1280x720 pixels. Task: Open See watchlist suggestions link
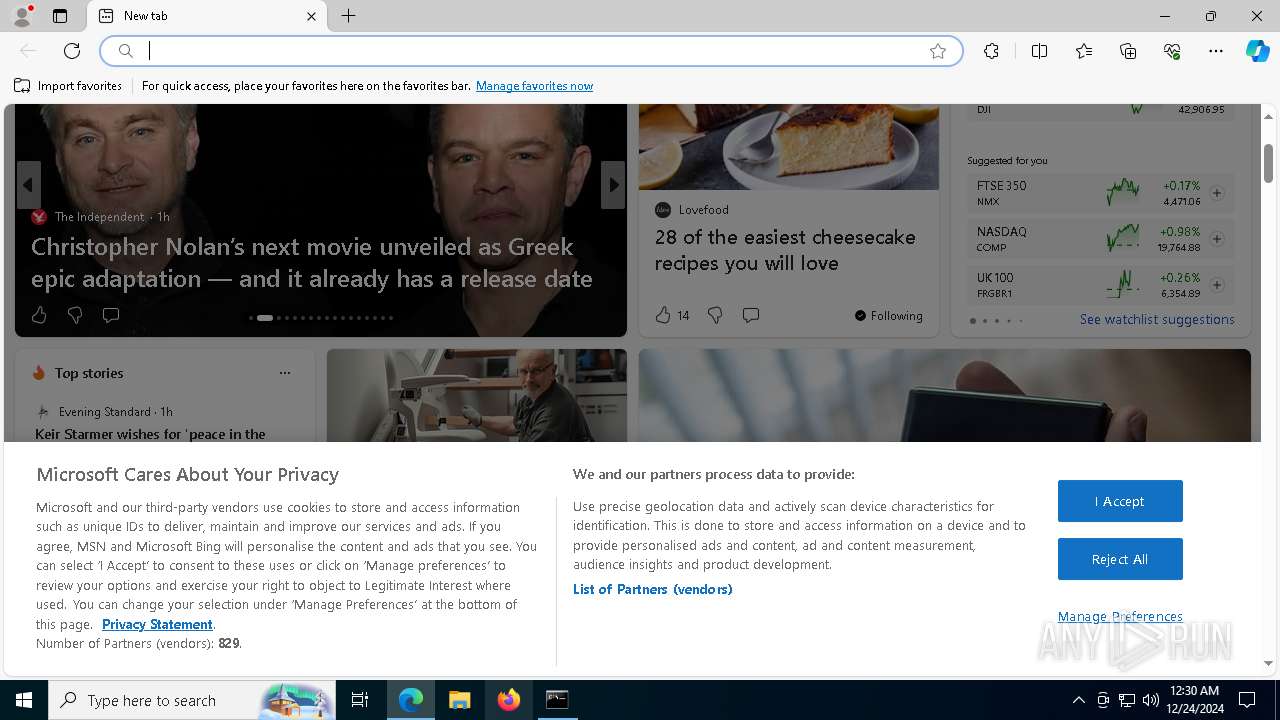tap(1157, 320)
